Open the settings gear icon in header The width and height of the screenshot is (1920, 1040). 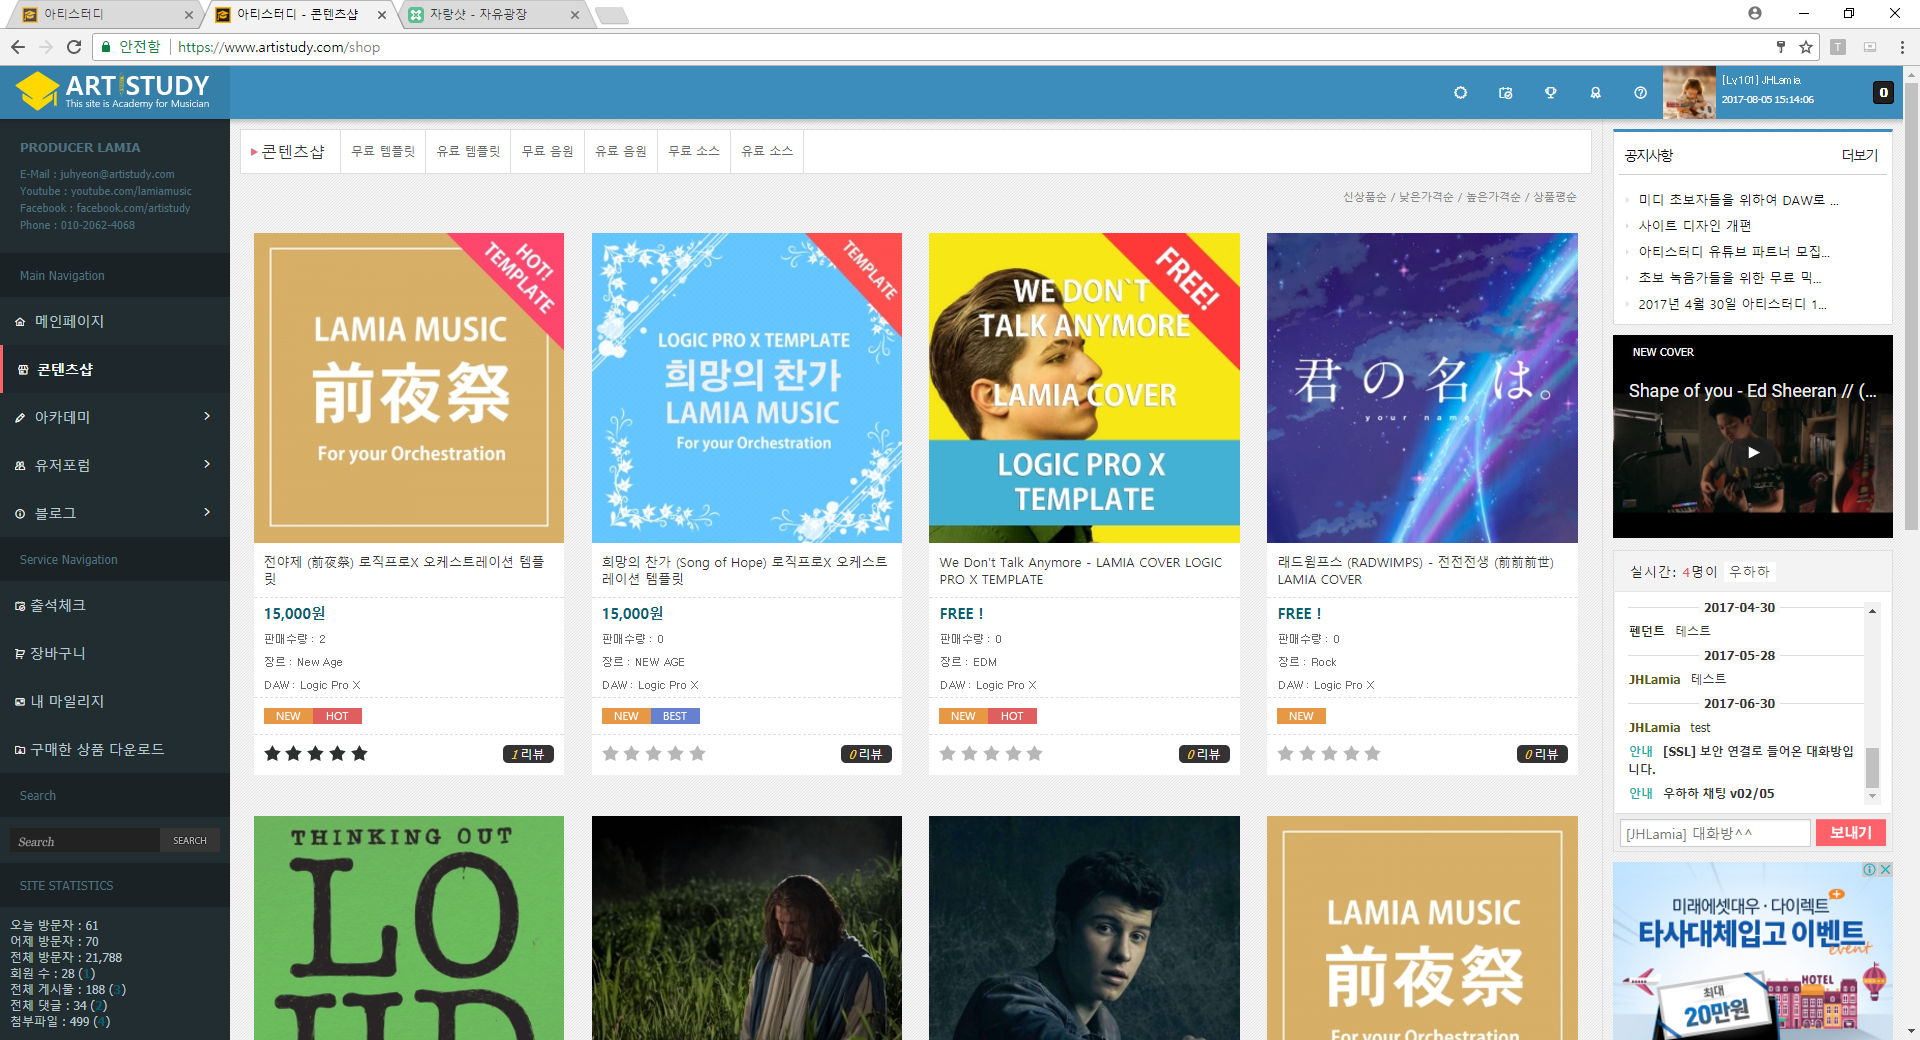coord(1460,93)
